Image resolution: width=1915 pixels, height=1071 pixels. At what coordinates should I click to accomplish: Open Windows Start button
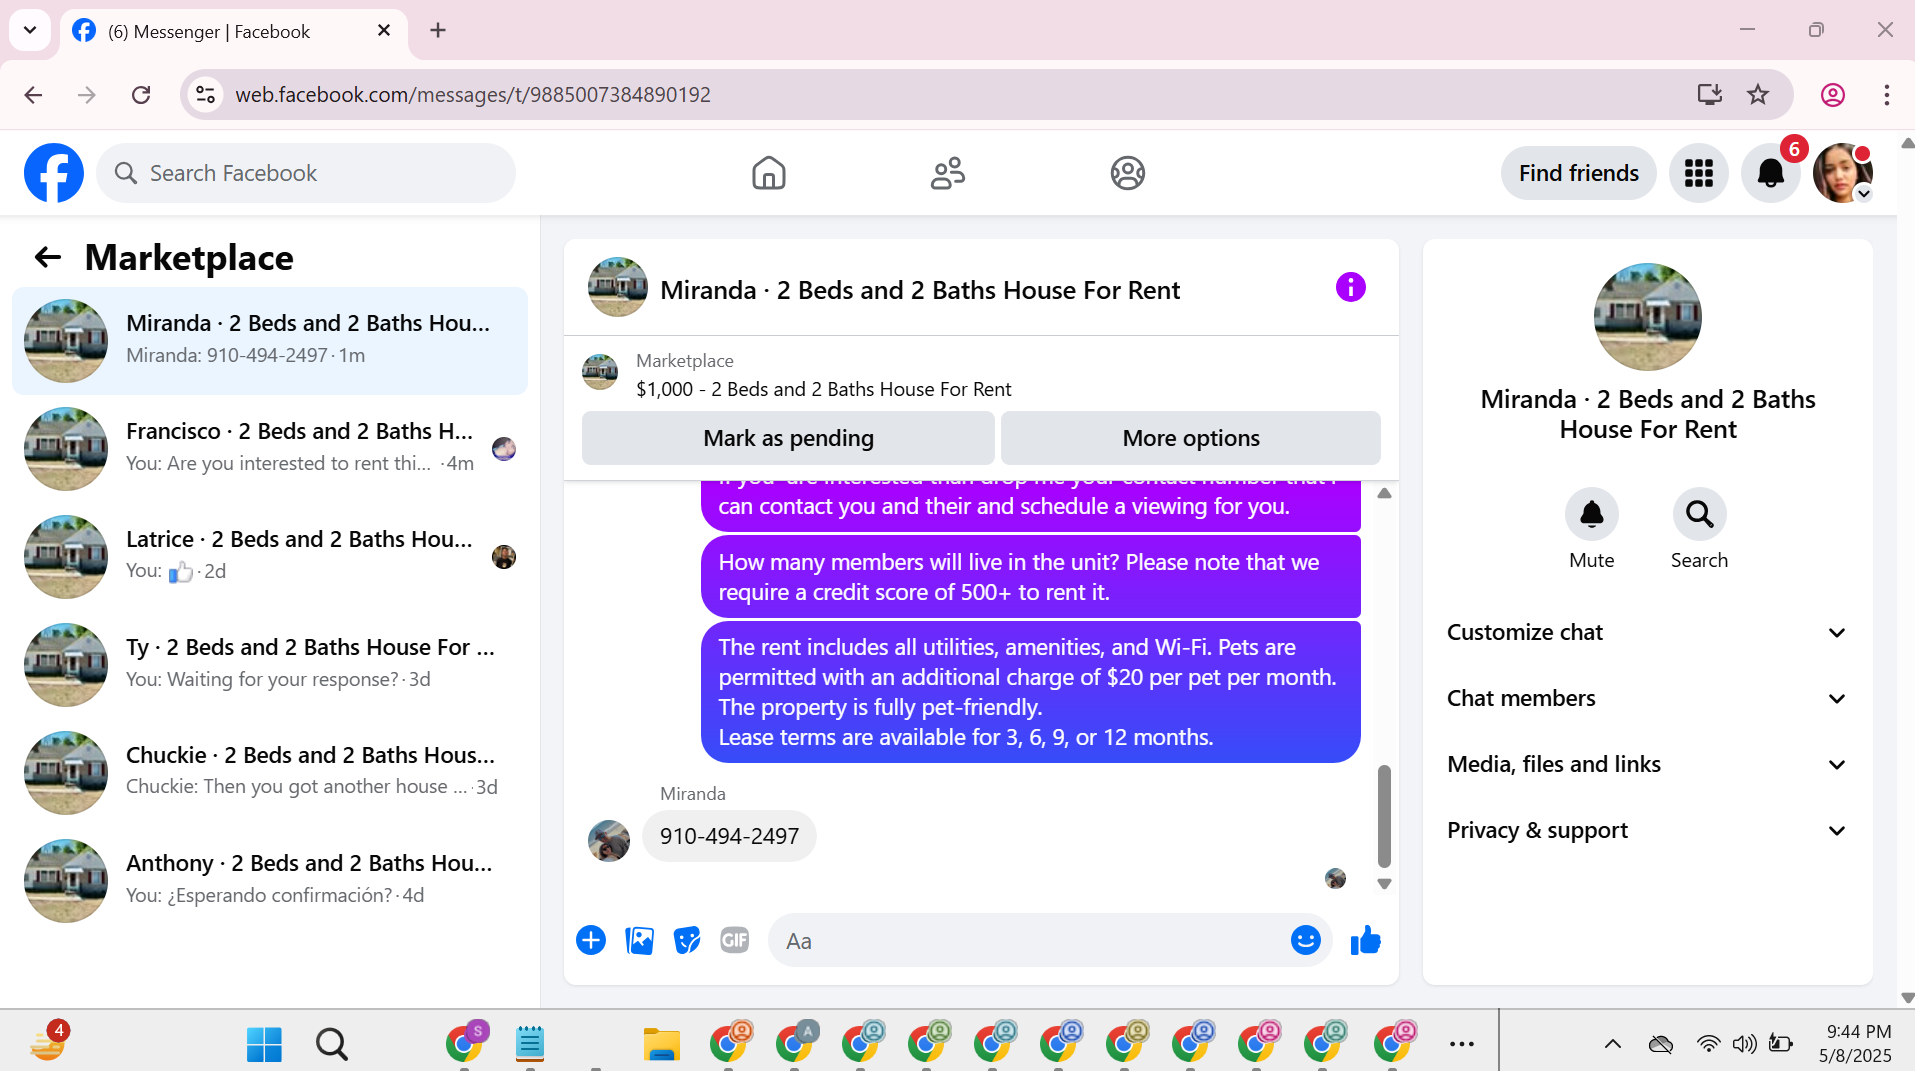tap(264, 1044)
